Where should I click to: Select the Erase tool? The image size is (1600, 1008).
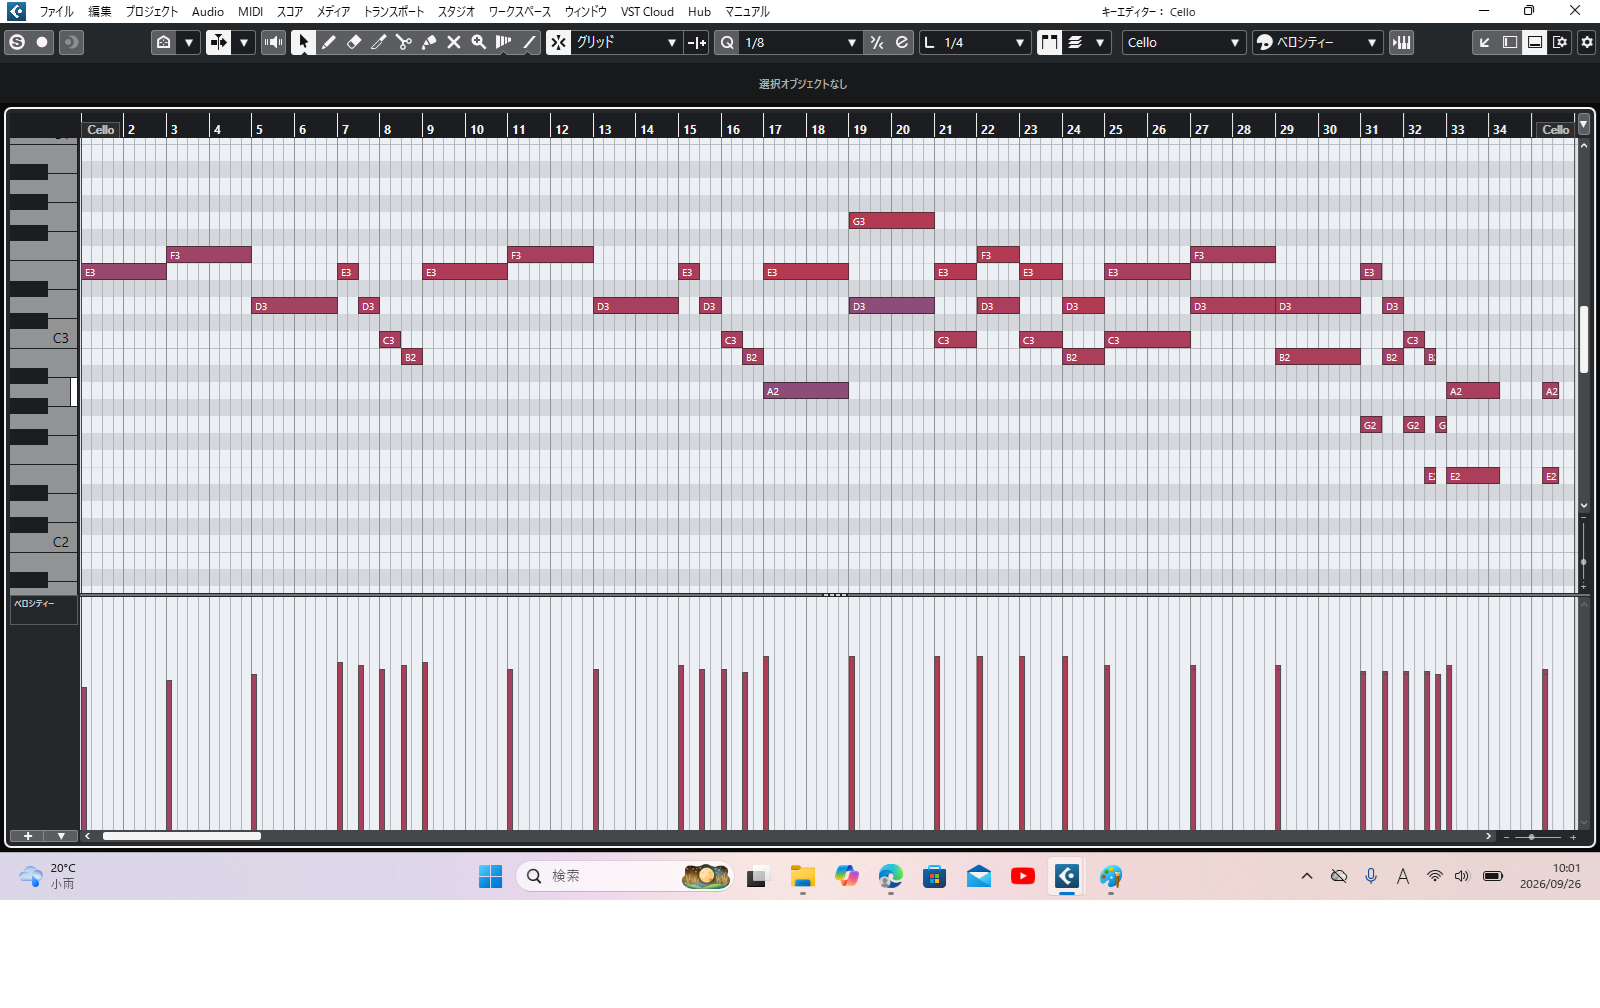(353, 42)
